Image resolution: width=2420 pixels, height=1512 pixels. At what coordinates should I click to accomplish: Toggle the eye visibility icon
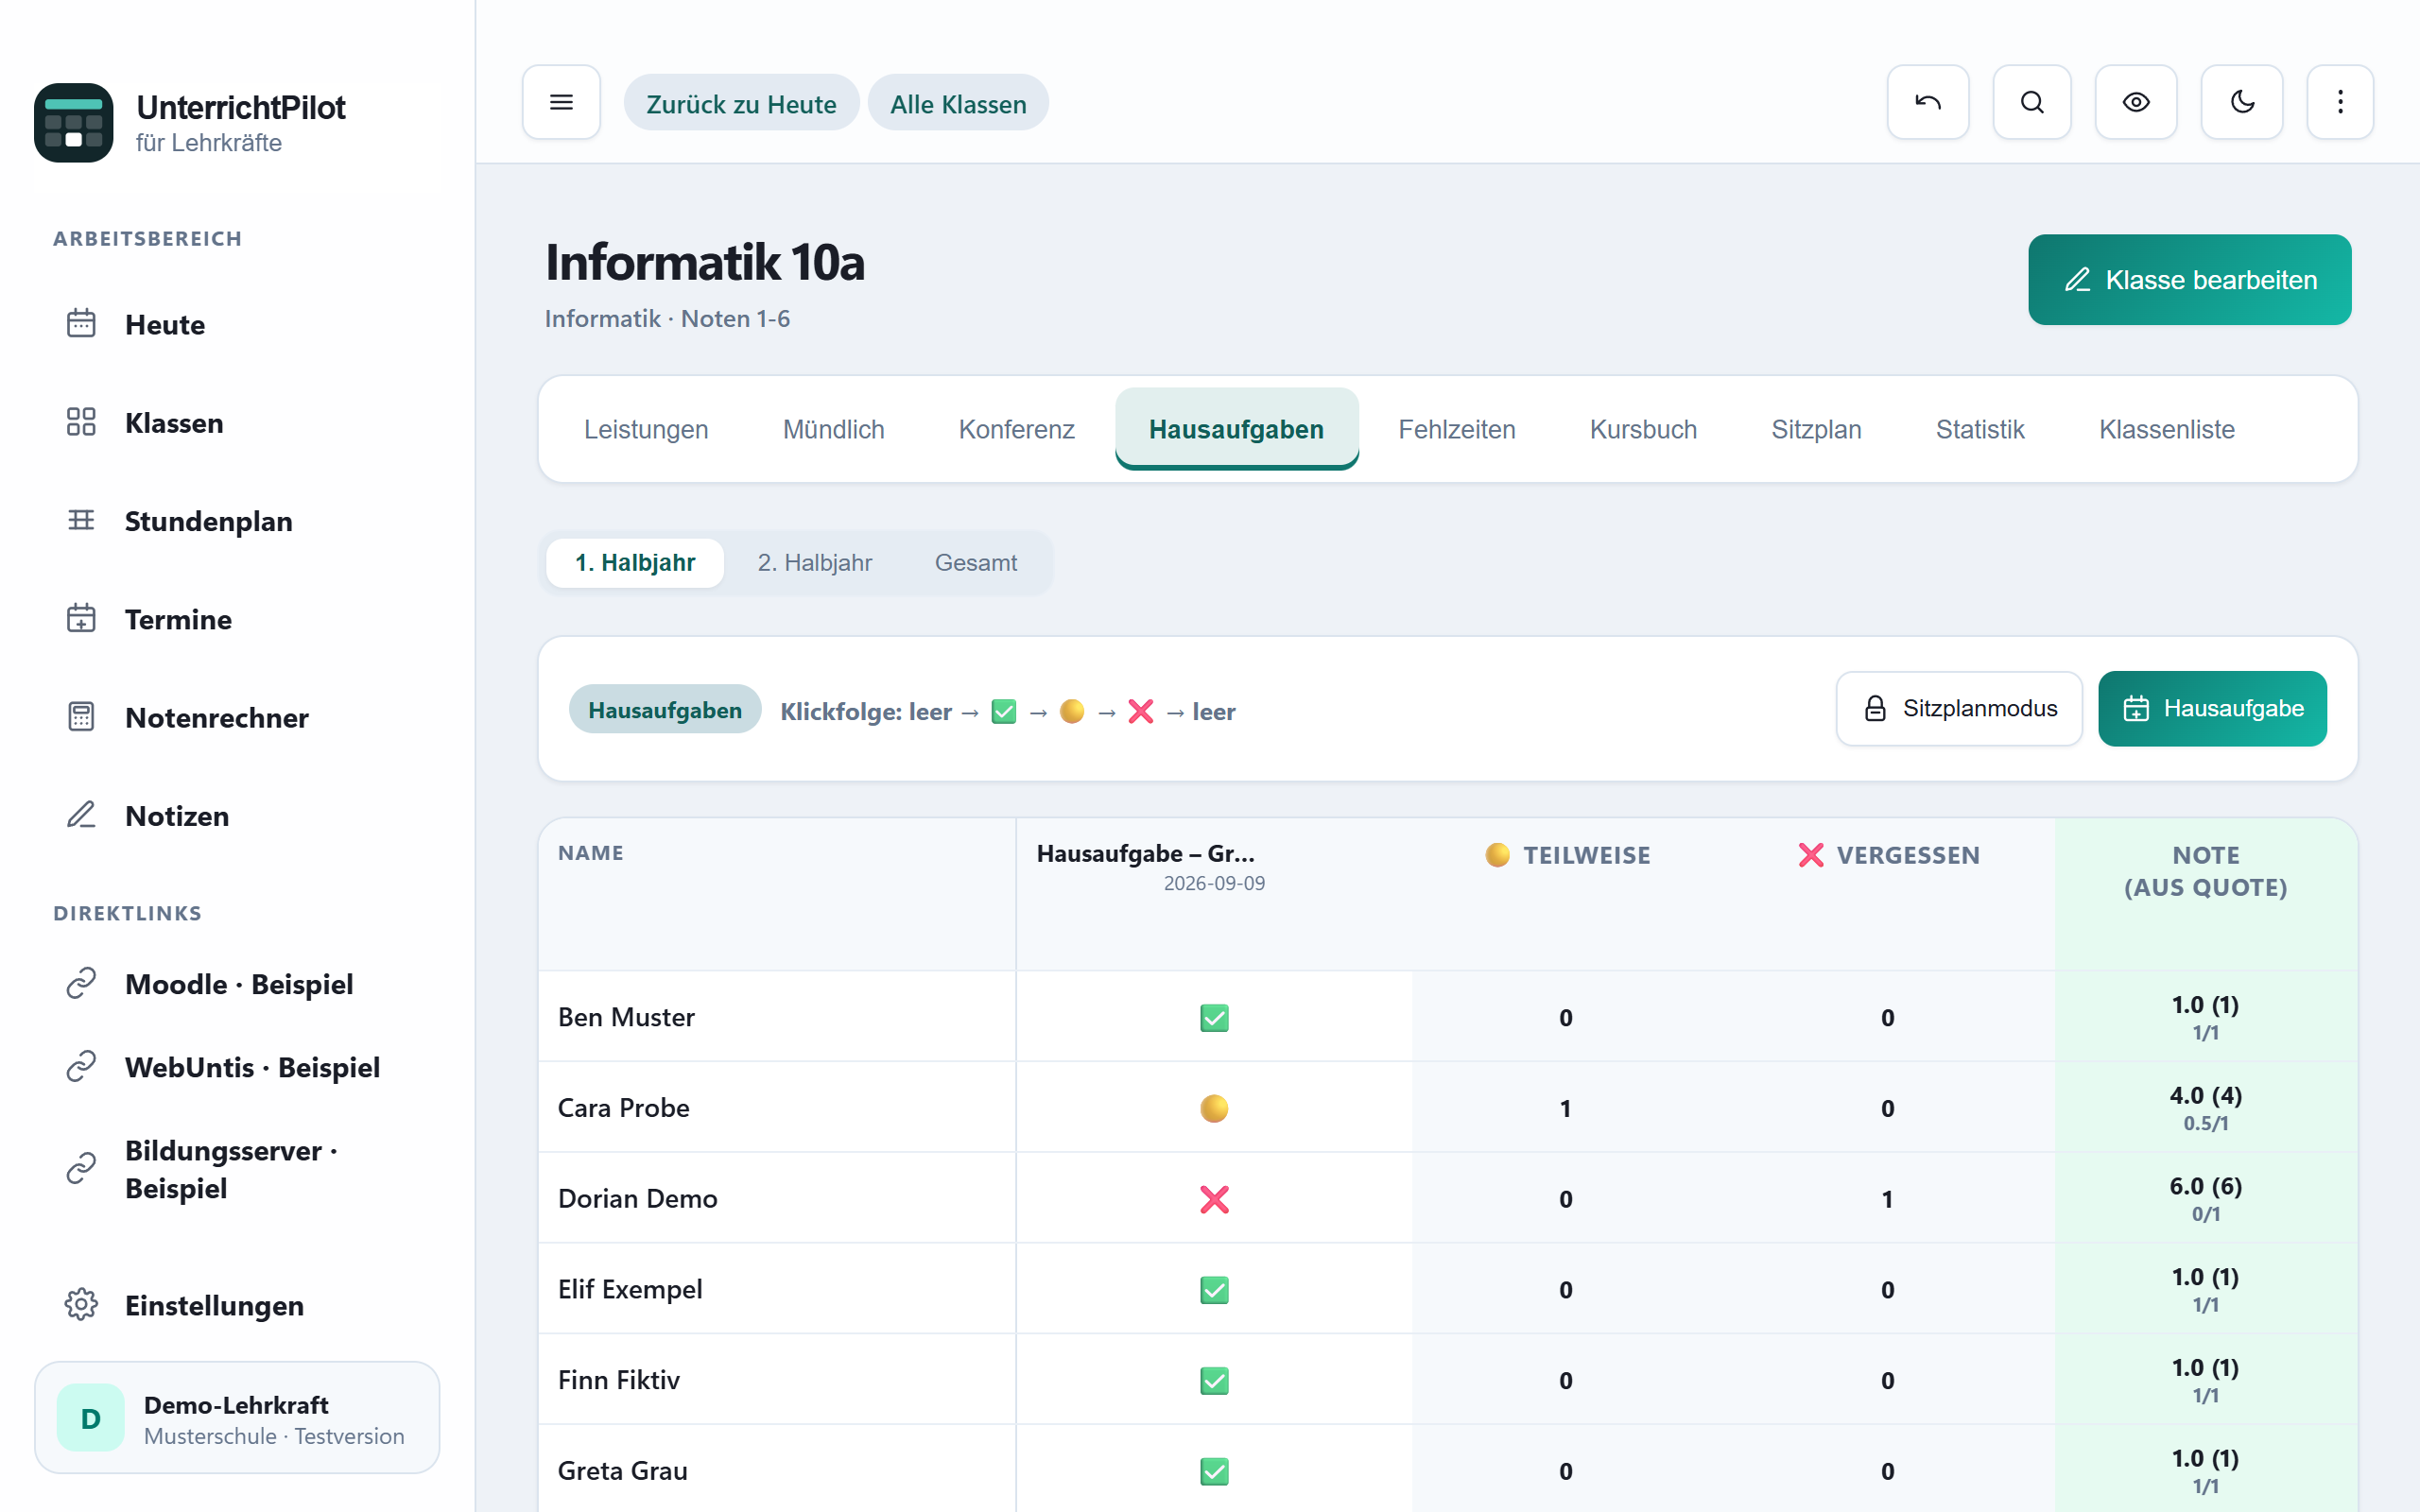click(x=2135, y=102)
